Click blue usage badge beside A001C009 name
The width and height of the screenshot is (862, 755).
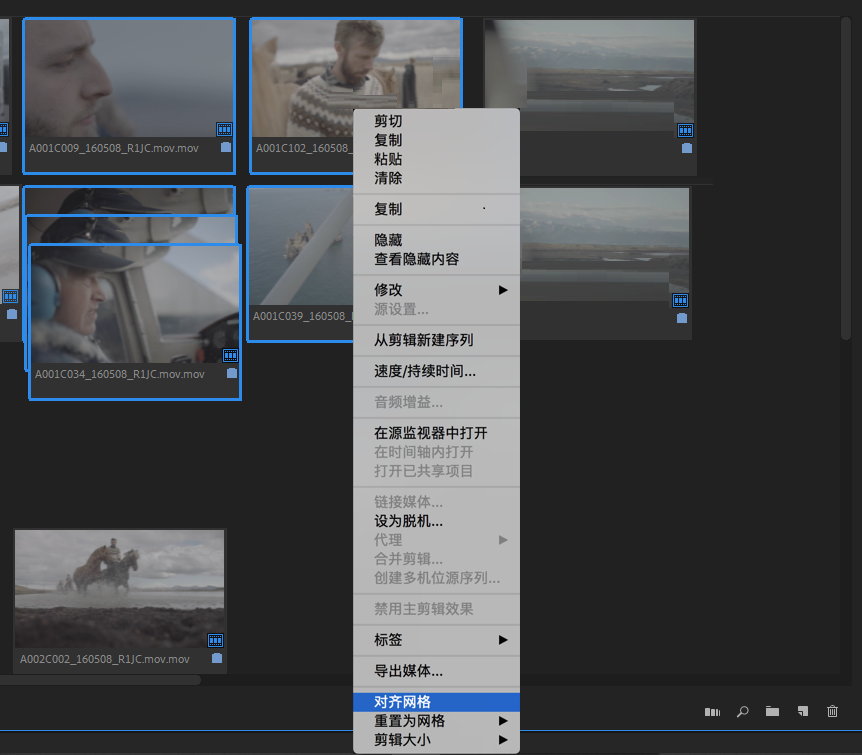(x=225, y=147)
